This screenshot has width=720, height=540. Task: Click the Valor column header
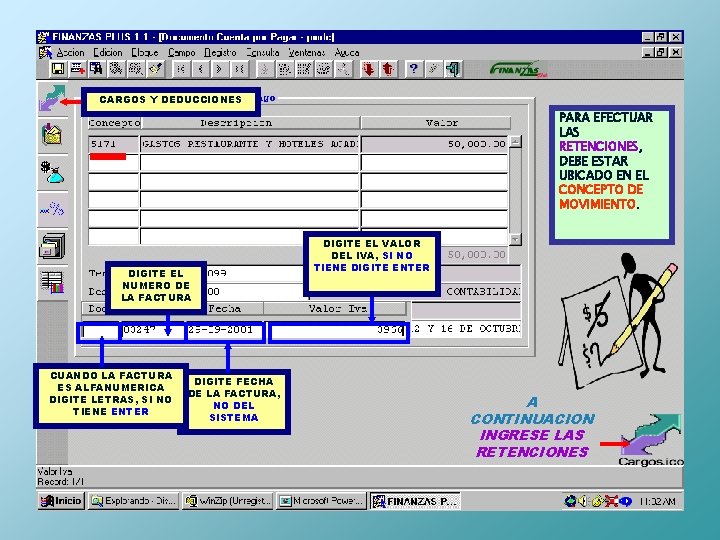click(x=436, y=123)
